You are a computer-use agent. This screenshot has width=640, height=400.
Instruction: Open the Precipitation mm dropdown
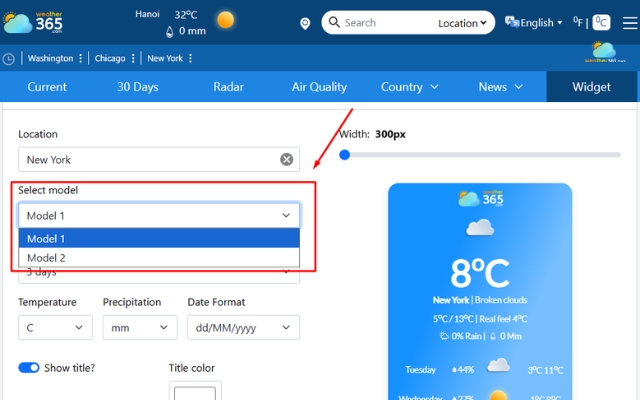click(140, 327)
